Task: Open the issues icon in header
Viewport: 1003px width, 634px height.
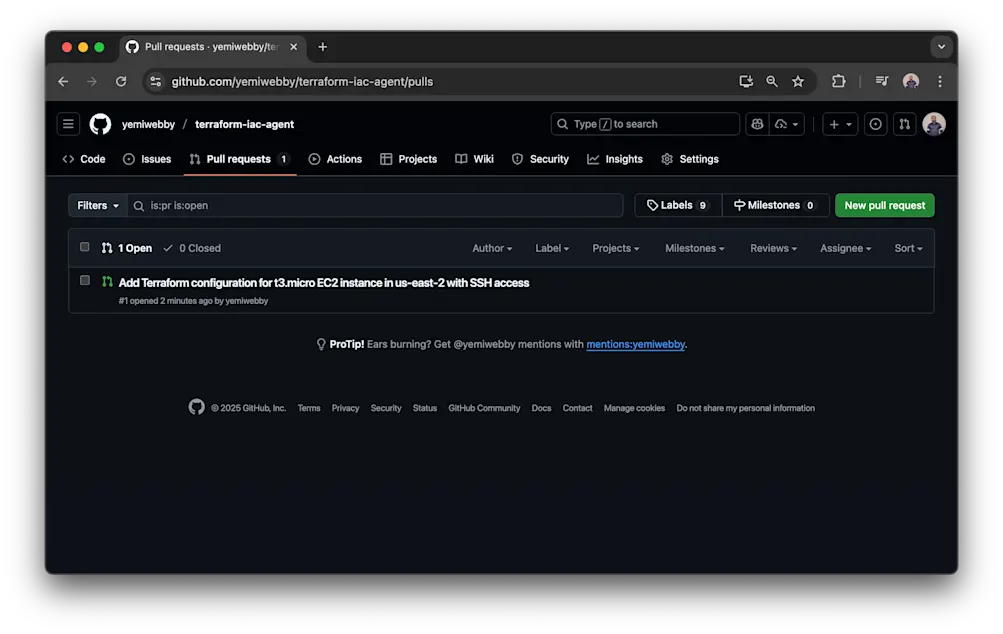Action: pyautogui.click(x=875, y=124)
